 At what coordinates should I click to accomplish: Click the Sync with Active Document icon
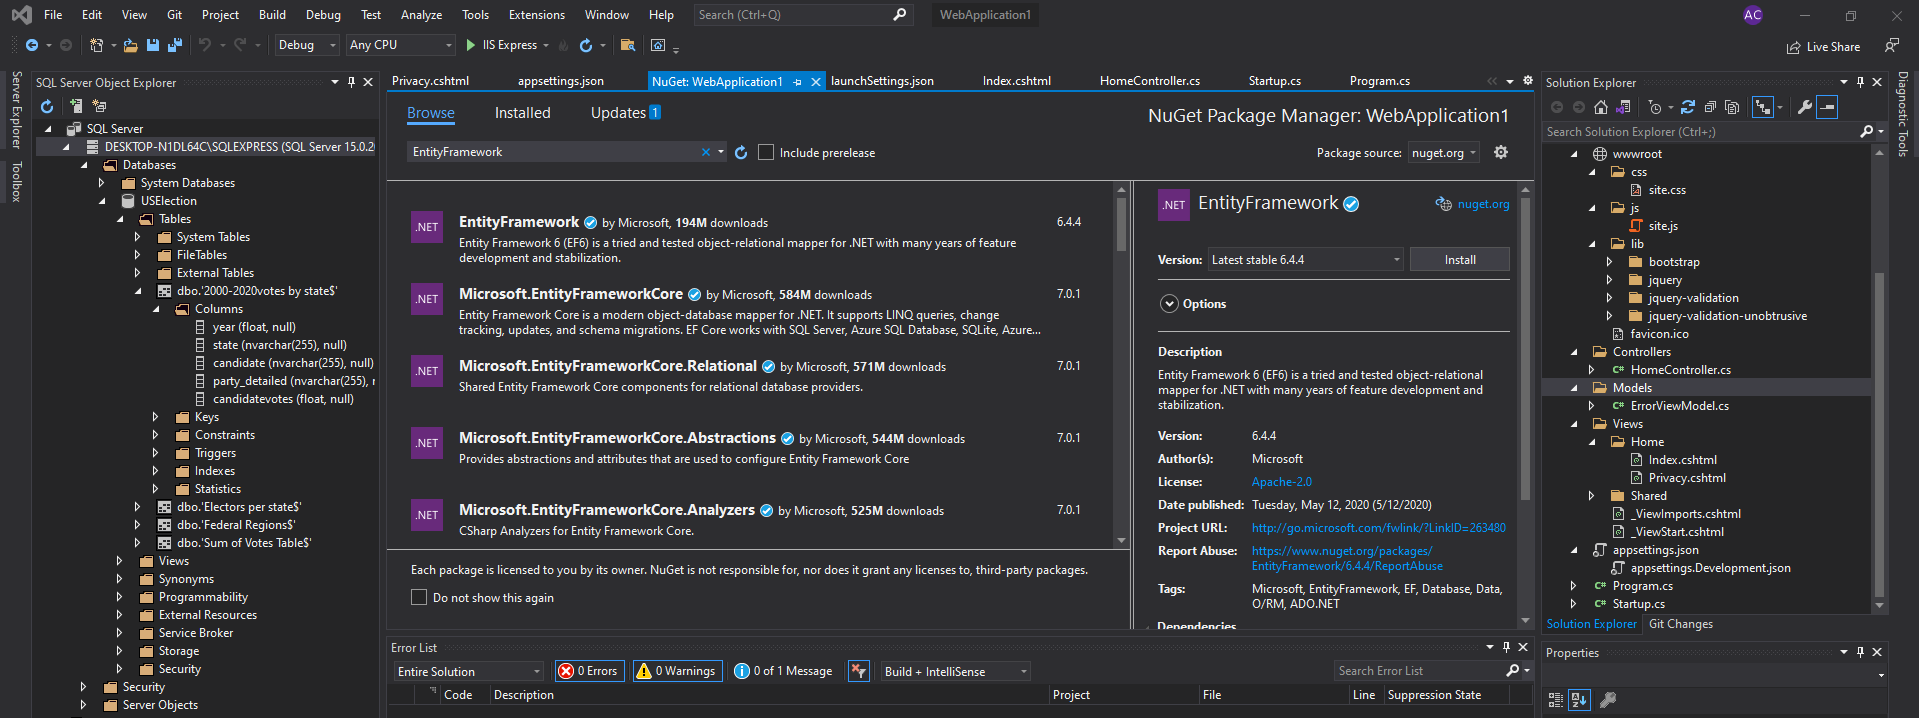click(1688, 107)
